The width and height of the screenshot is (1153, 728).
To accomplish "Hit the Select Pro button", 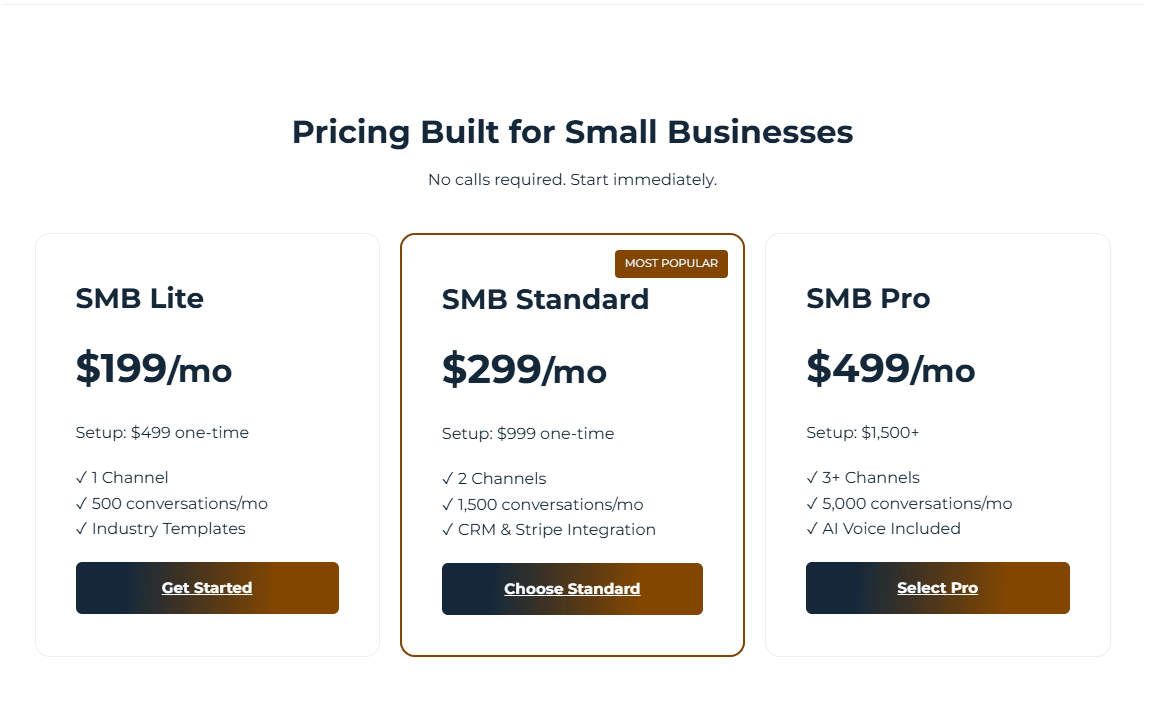I will coord(937,588).
